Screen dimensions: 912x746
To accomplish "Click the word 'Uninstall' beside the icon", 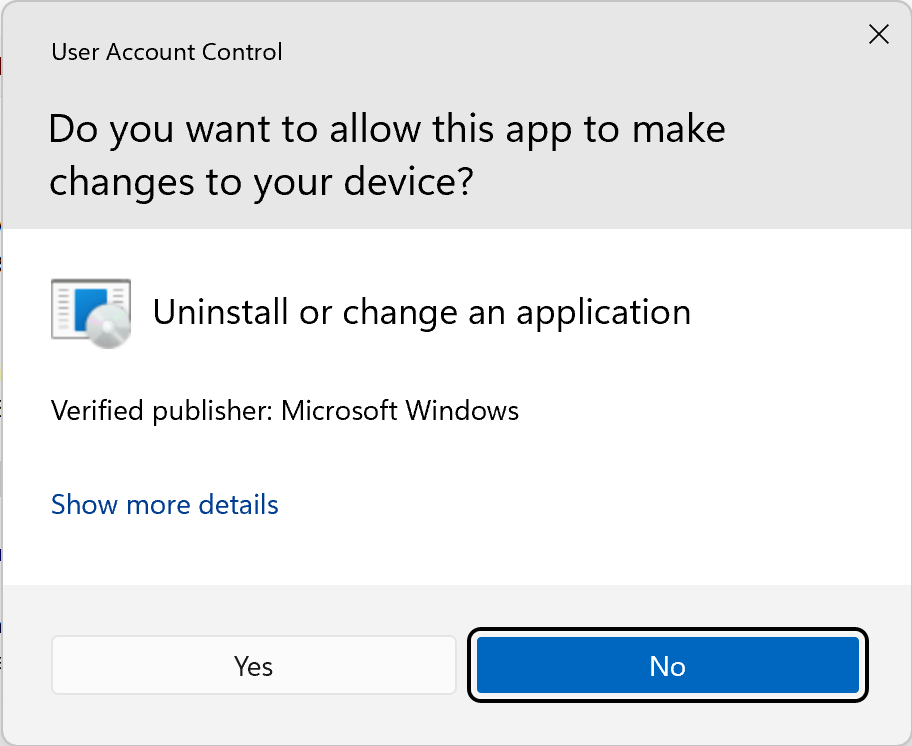I will (220, 313).
